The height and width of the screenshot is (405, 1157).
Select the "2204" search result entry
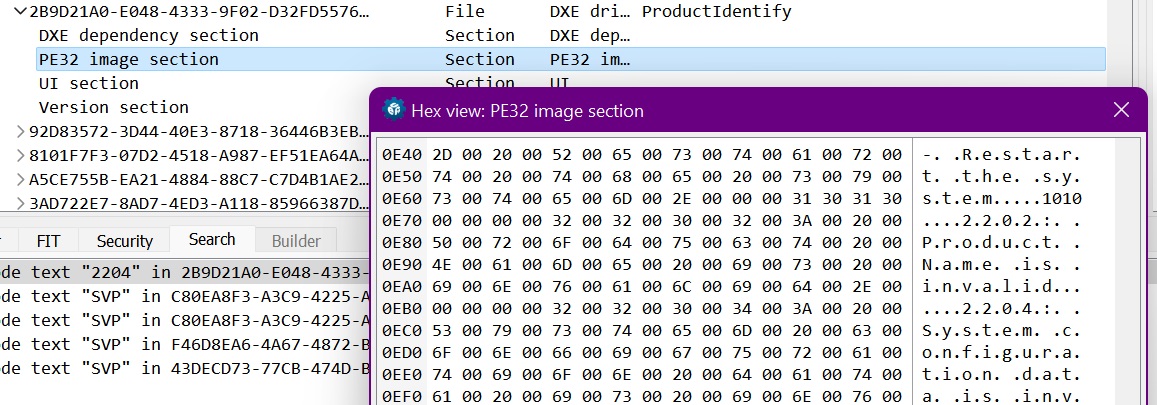(x=184, y=273)
